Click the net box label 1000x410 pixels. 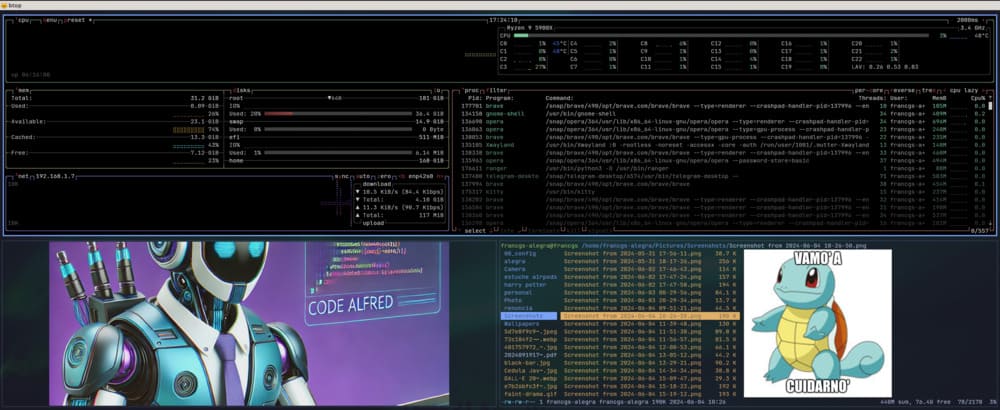[x=21, y=175]
